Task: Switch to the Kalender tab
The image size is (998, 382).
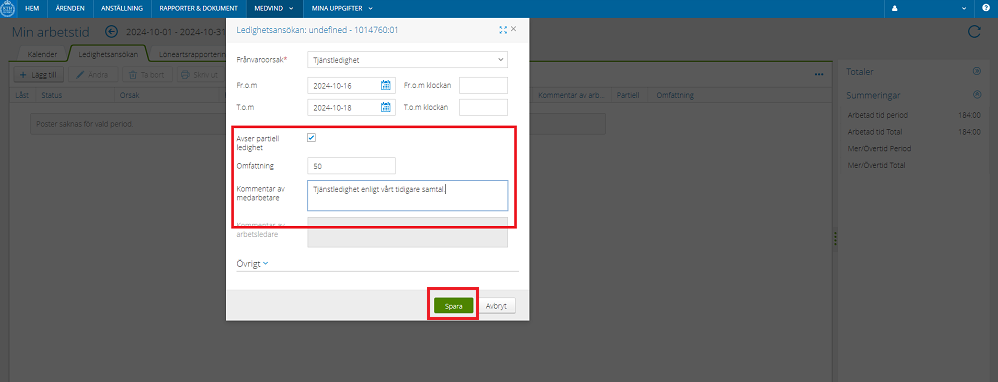Action: click(43, 55)
